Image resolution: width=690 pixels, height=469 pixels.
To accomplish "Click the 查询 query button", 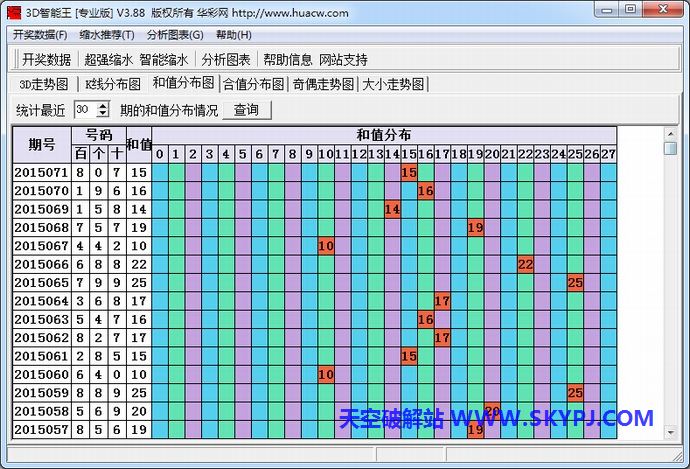I will pyautogui.click(x=246, y=110).
